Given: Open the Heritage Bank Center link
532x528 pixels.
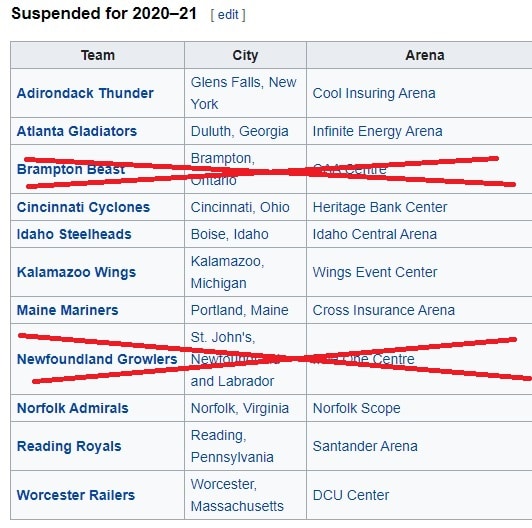Looking at the screenshot, I should tap(380, 207).
